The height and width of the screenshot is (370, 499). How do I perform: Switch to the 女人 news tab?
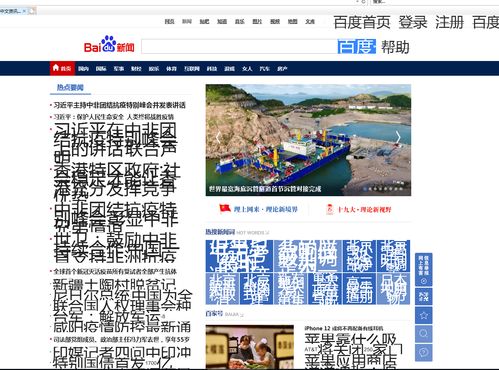click(247, 69)
